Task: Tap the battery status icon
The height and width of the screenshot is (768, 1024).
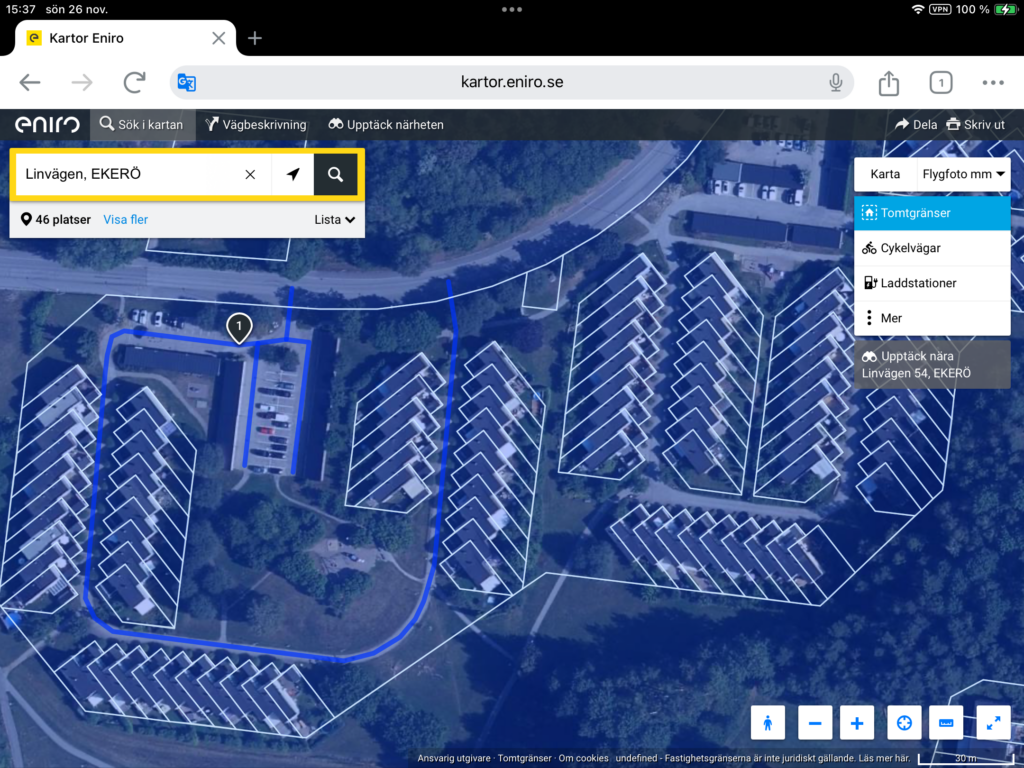Action: 1005,9
